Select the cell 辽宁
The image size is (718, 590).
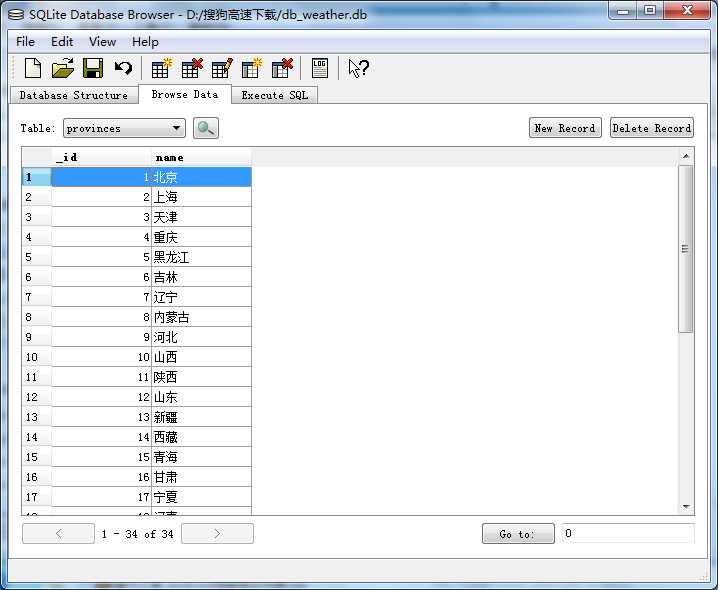click(x=201, y=297)
